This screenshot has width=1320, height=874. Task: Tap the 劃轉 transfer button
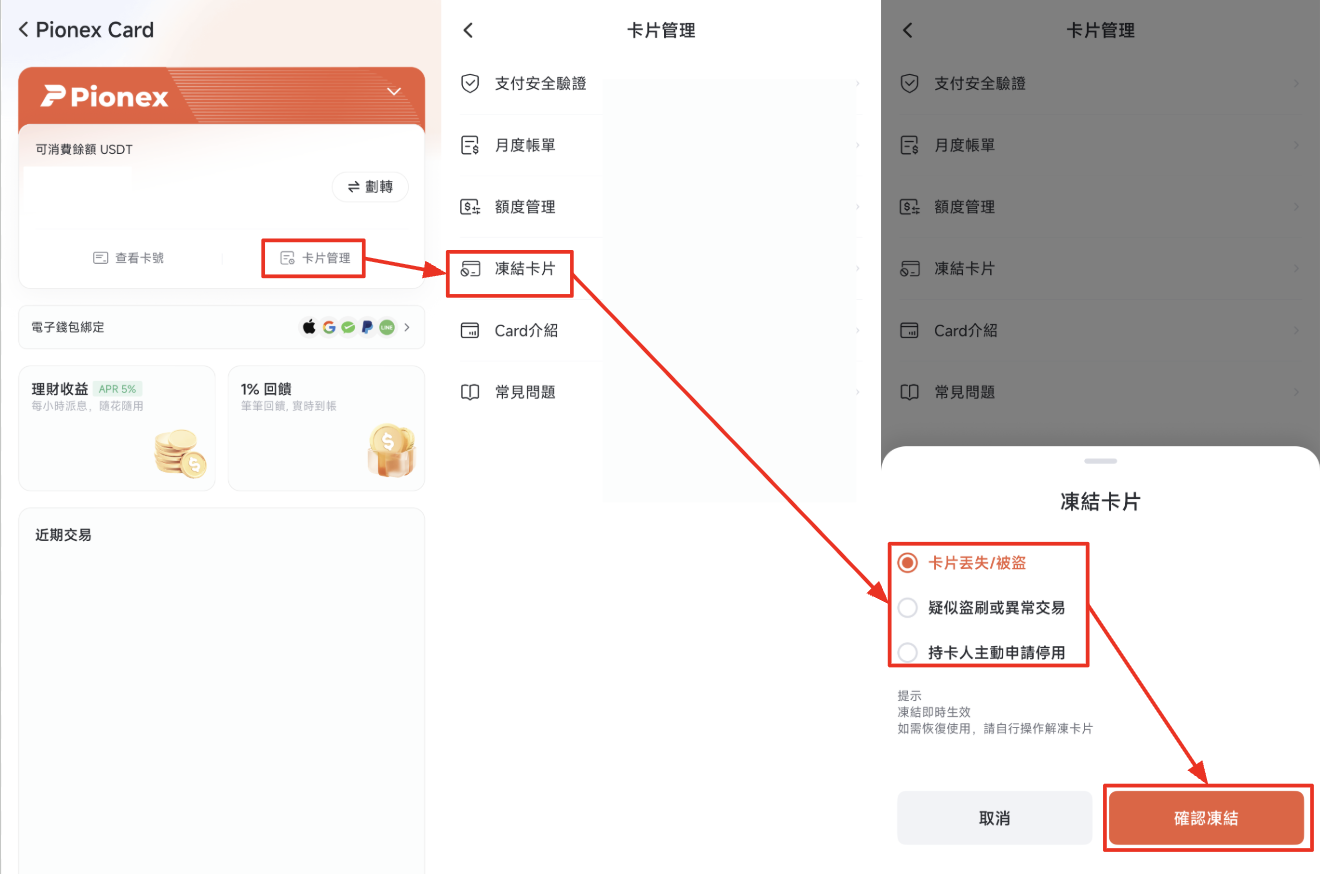pyautogui.click(x=370, y=187)
